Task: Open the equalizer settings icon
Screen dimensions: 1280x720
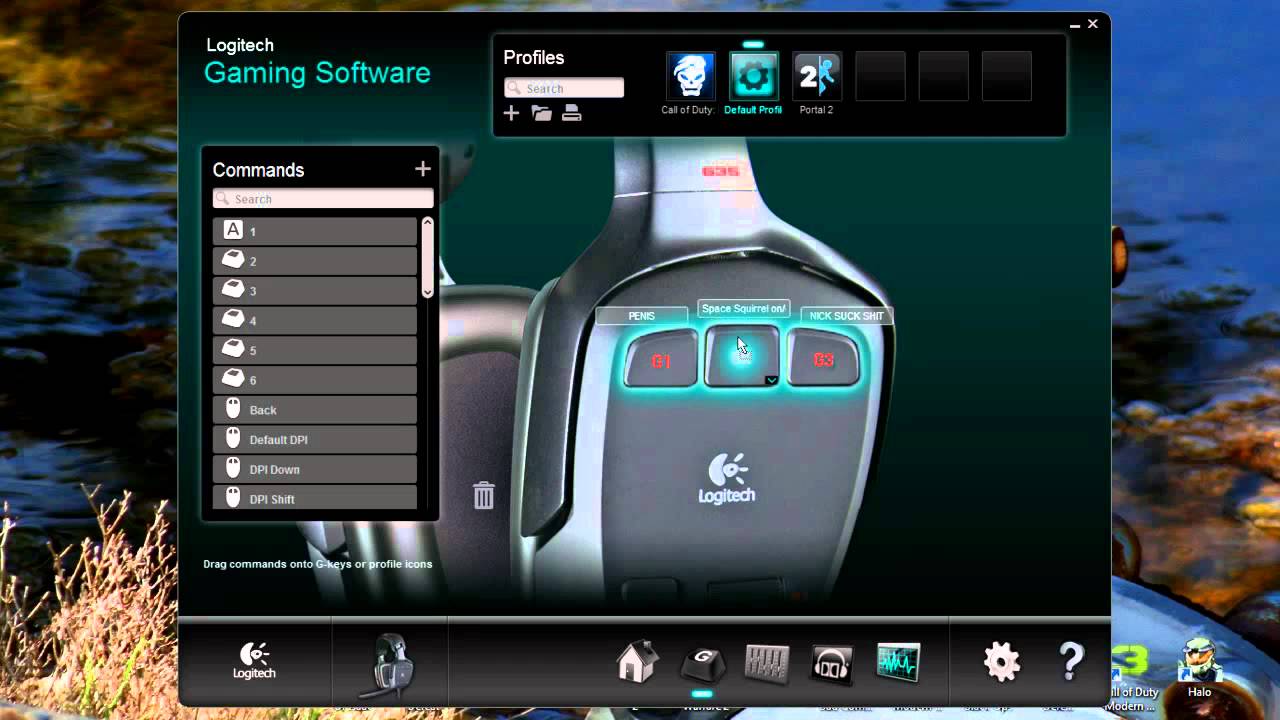Action: coord(767,663)
